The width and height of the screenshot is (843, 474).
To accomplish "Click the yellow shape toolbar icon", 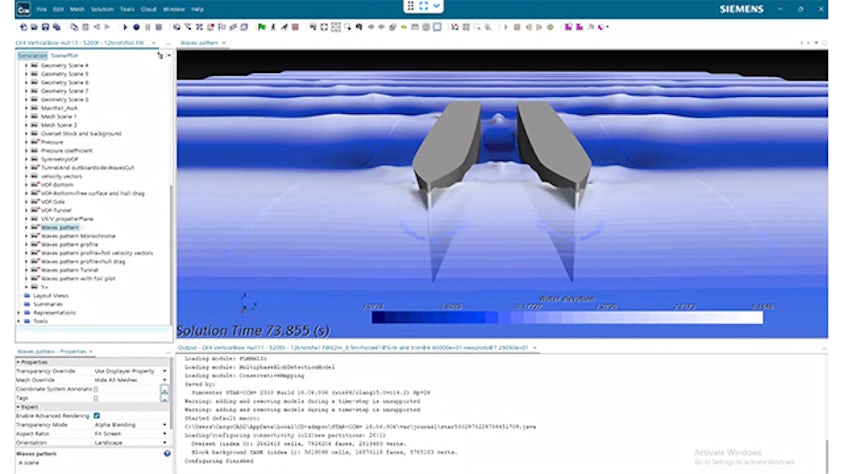I will click(403, 27).
